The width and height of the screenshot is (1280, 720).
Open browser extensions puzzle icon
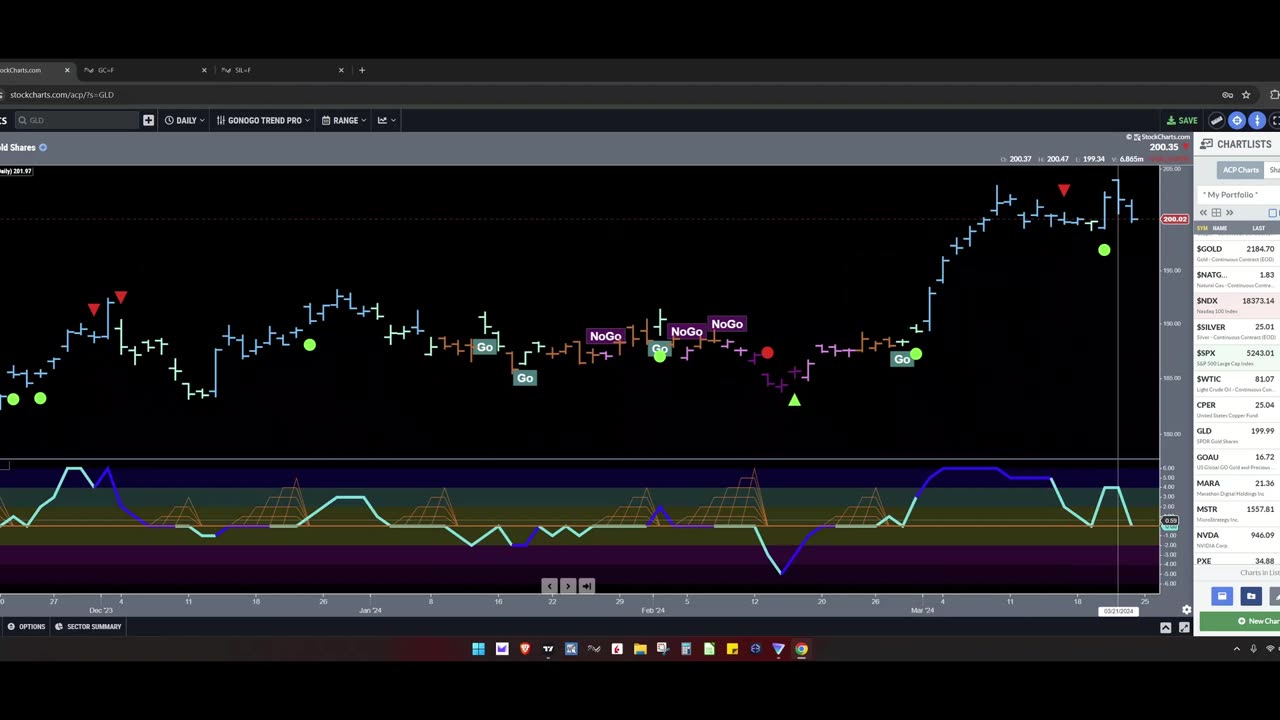1274,95
